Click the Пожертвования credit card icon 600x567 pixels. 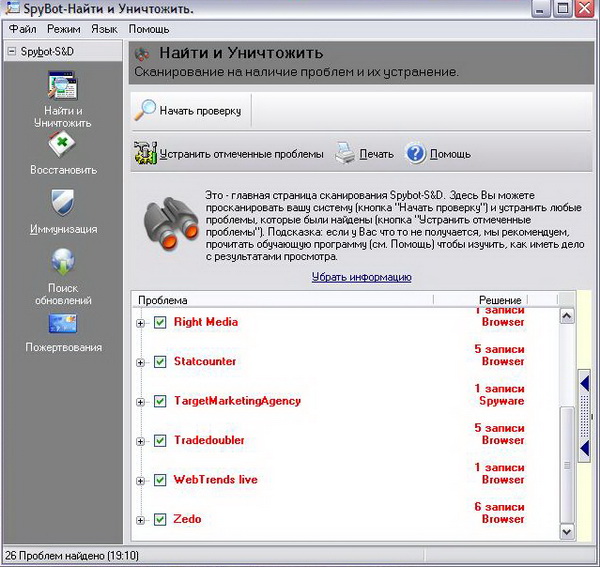pos(63,324)
